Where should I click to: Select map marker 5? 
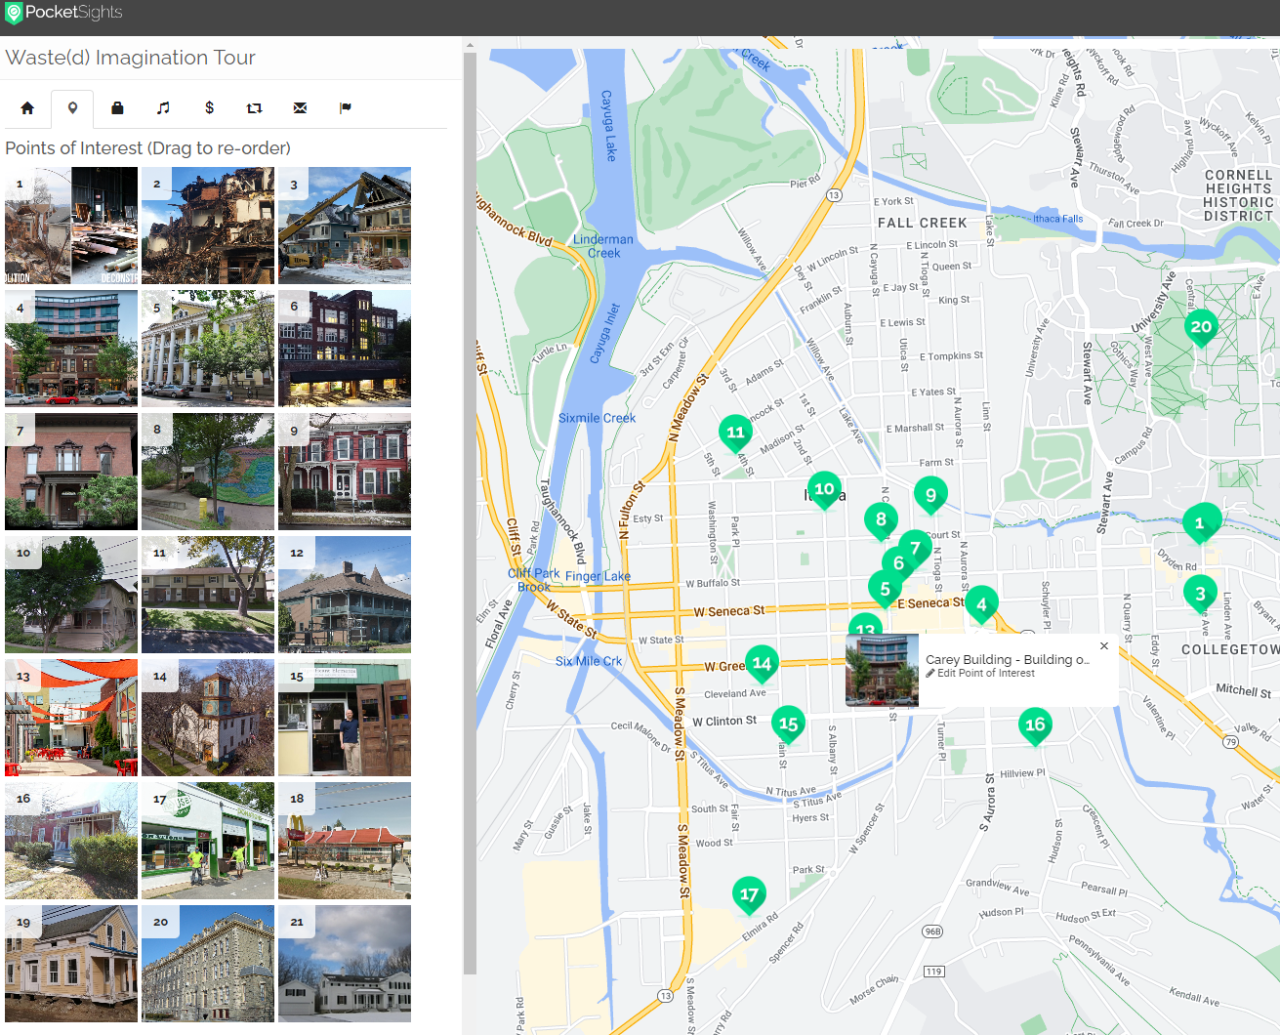[885, 590]
